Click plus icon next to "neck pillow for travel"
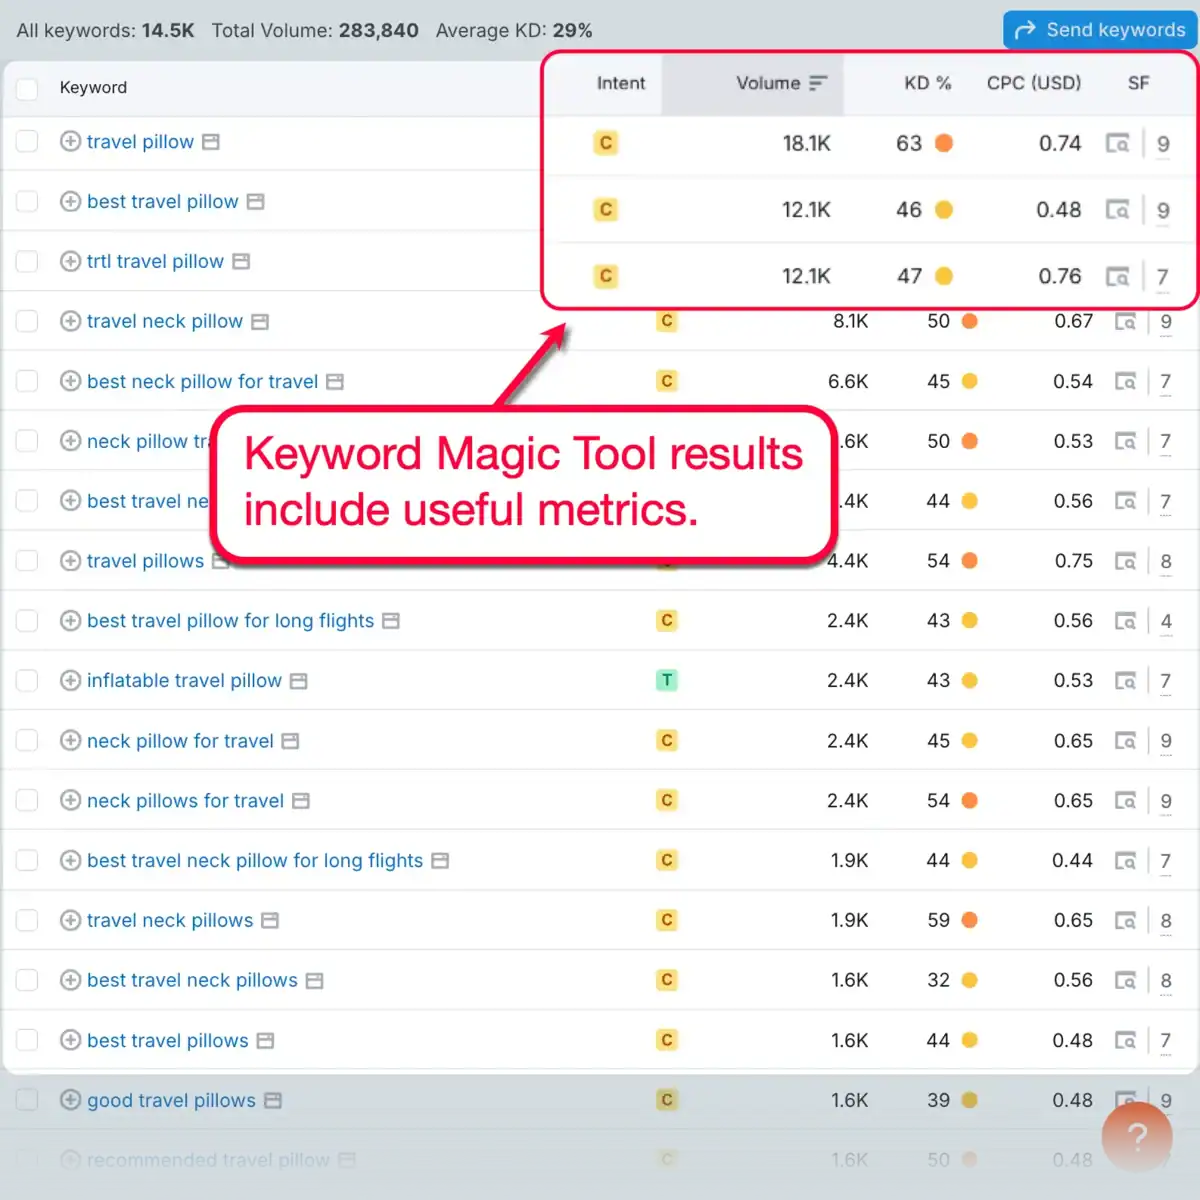The height and width of the screenshot is (1200, 1200). [x=70, y=741]
